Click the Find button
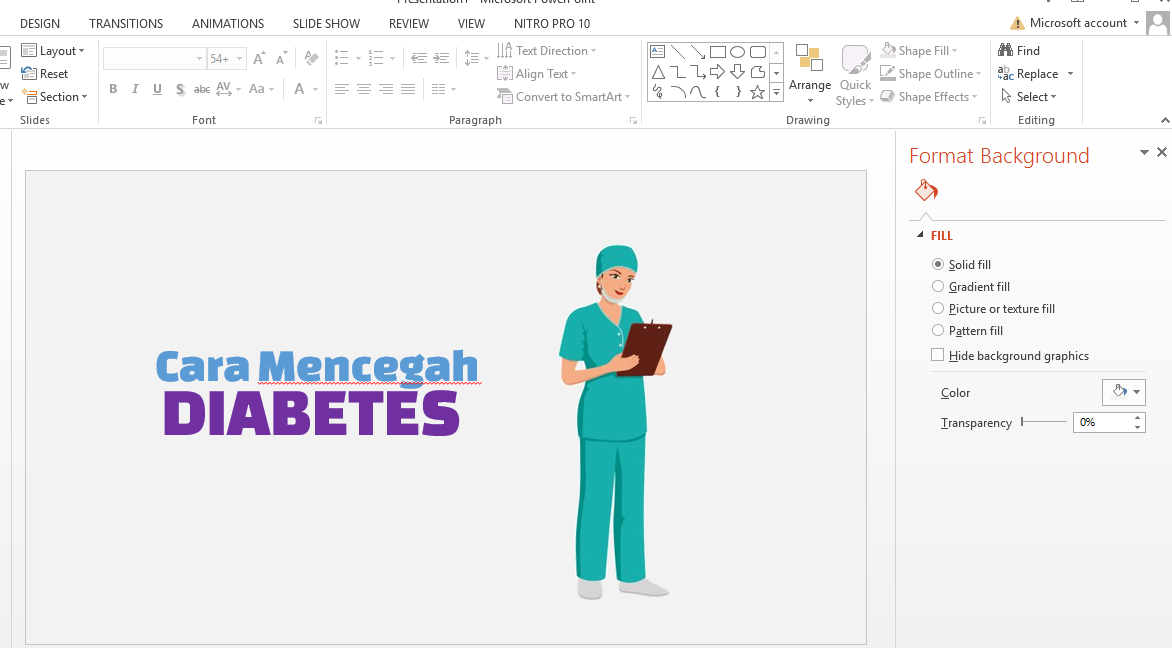 coord(1019,51)
